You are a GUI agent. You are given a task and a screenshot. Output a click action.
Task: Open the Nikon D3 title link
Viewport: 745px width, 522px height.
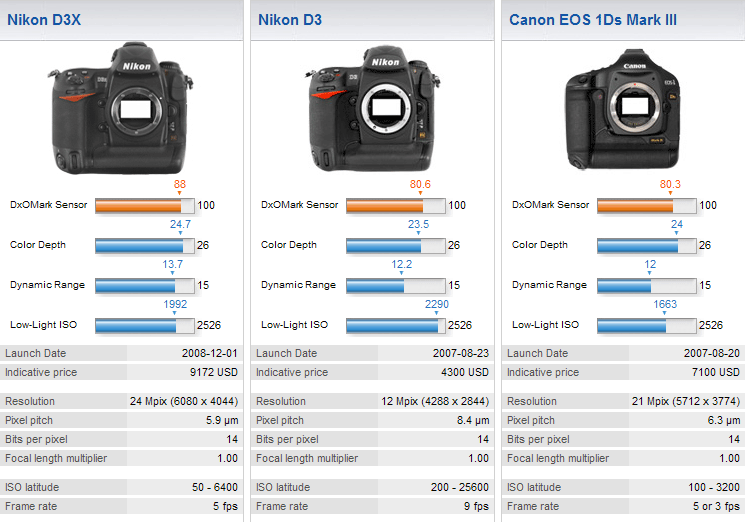pos(290,20)
